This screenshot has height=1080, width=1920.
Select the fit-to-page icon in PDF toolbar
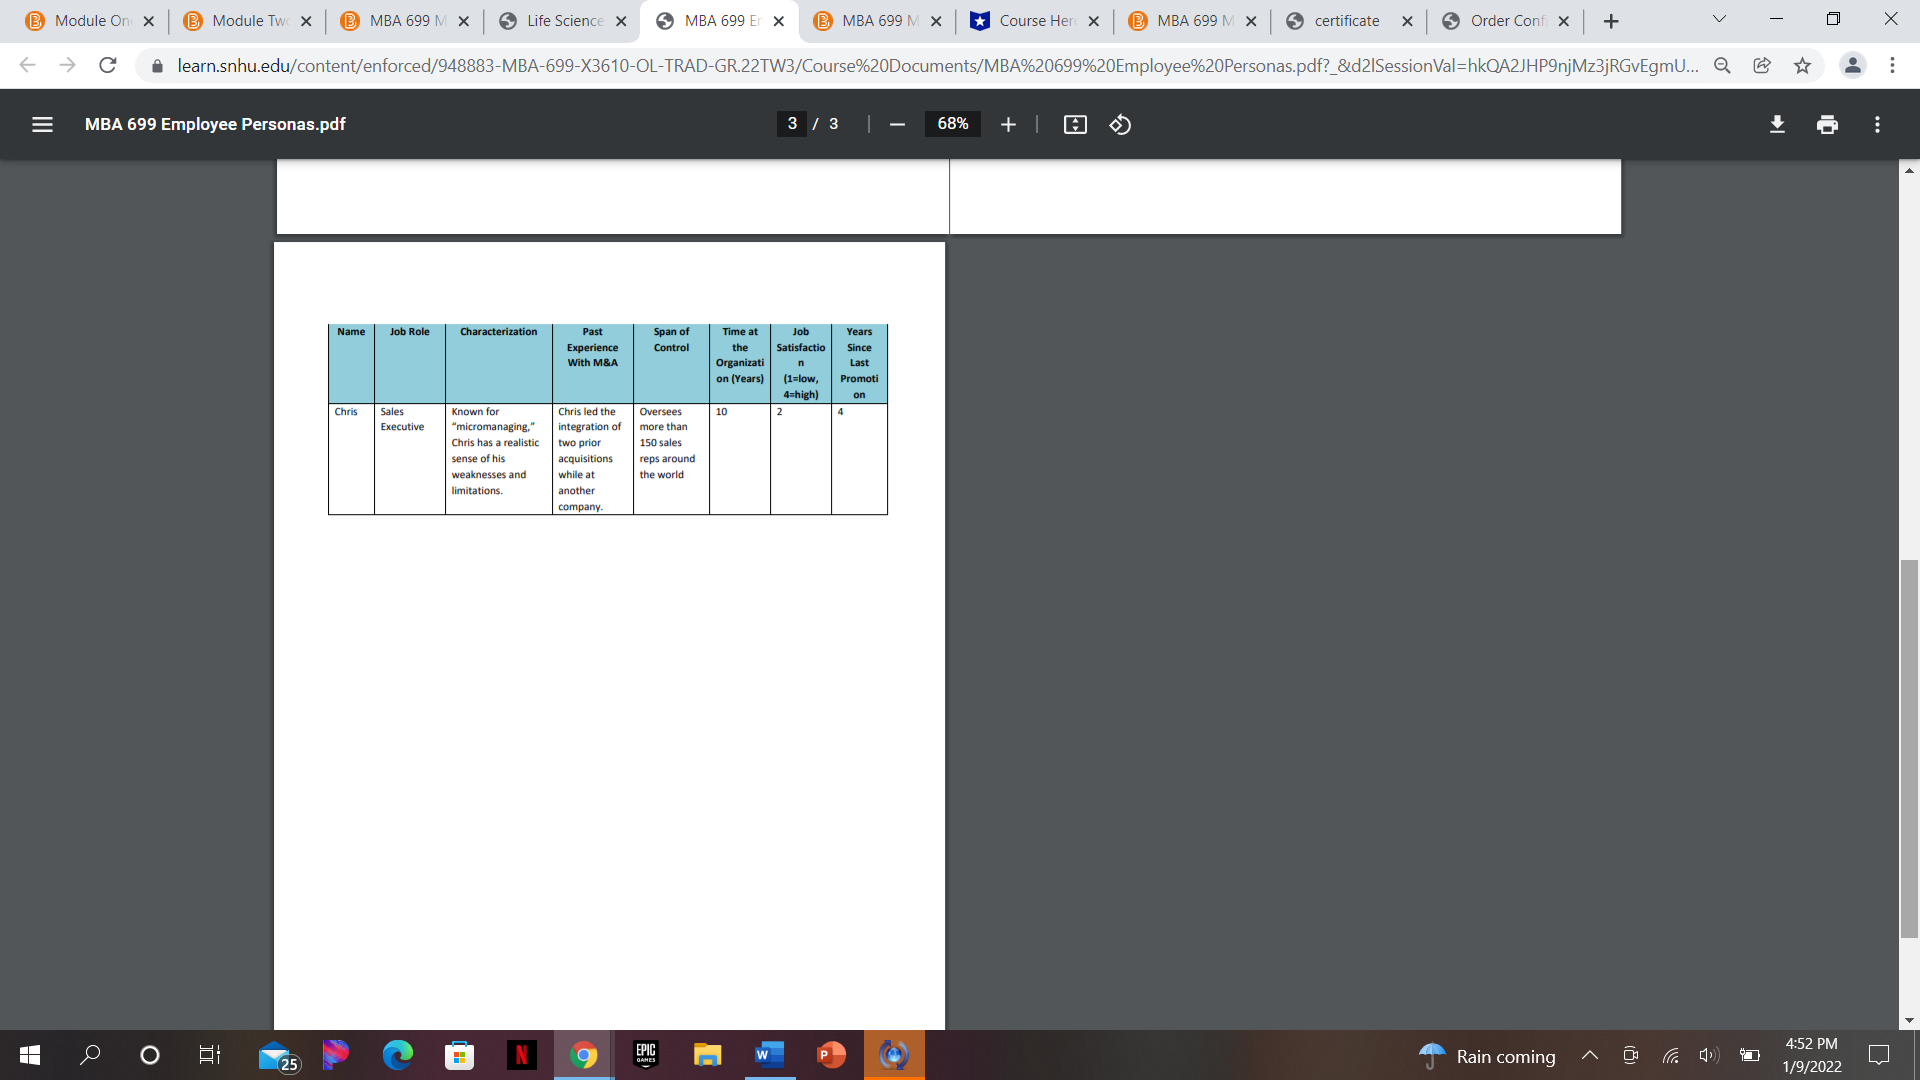click(1075, 124)
